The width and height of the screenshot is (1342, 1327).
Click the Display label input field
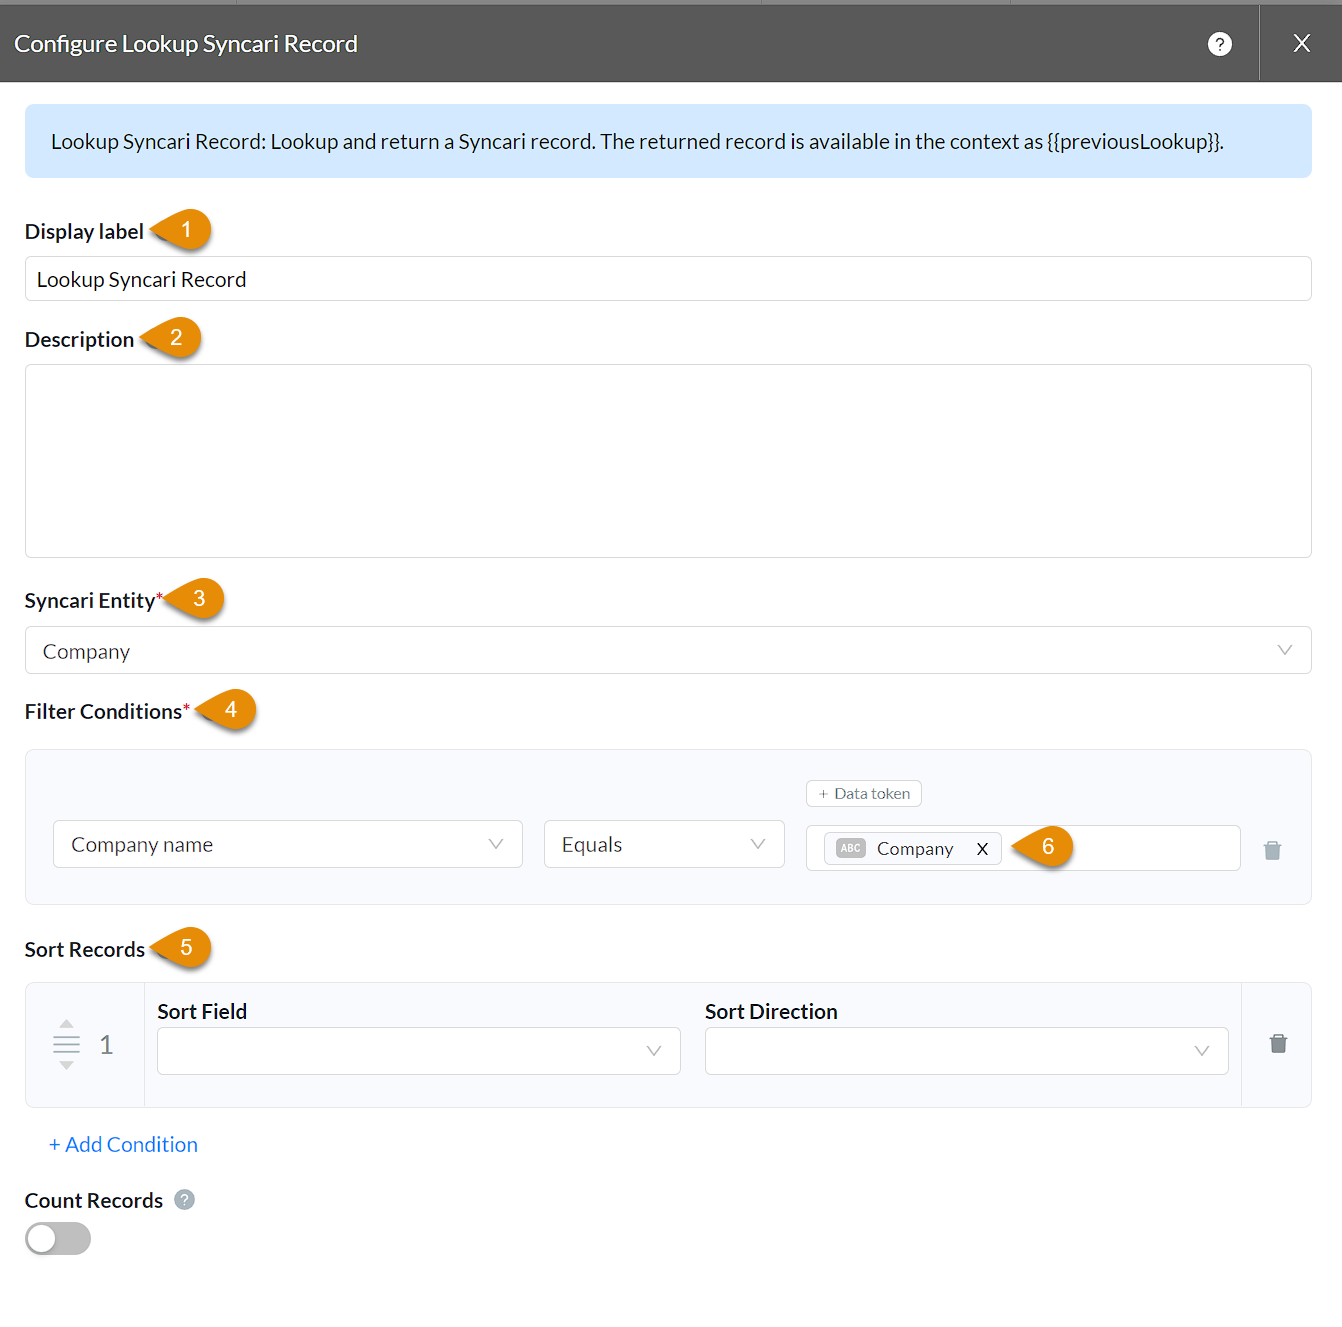[668, 279]
